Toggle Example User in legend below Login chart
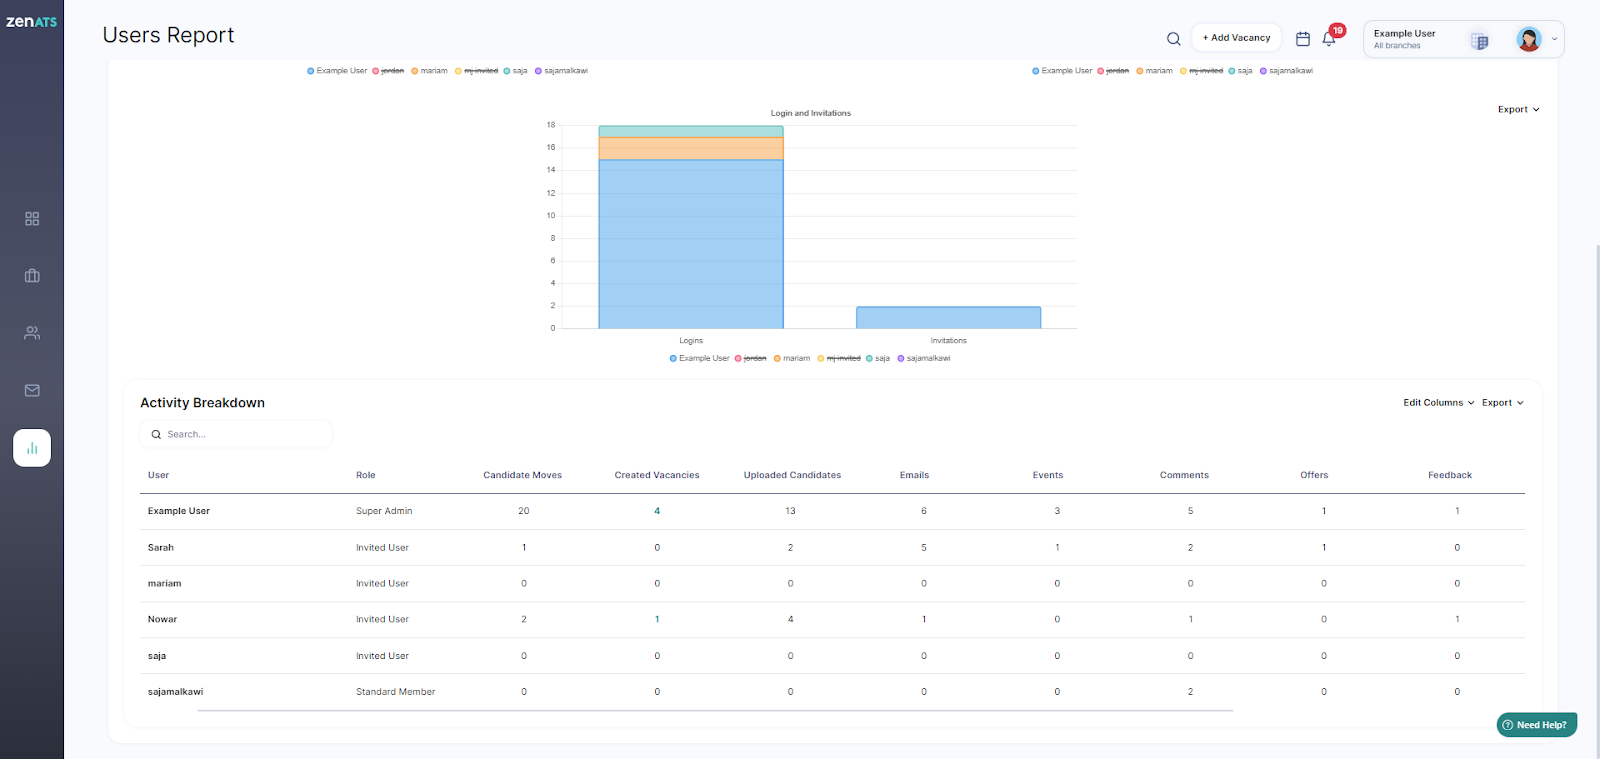This screenshot has width=1600, height=759. [699, 358]
